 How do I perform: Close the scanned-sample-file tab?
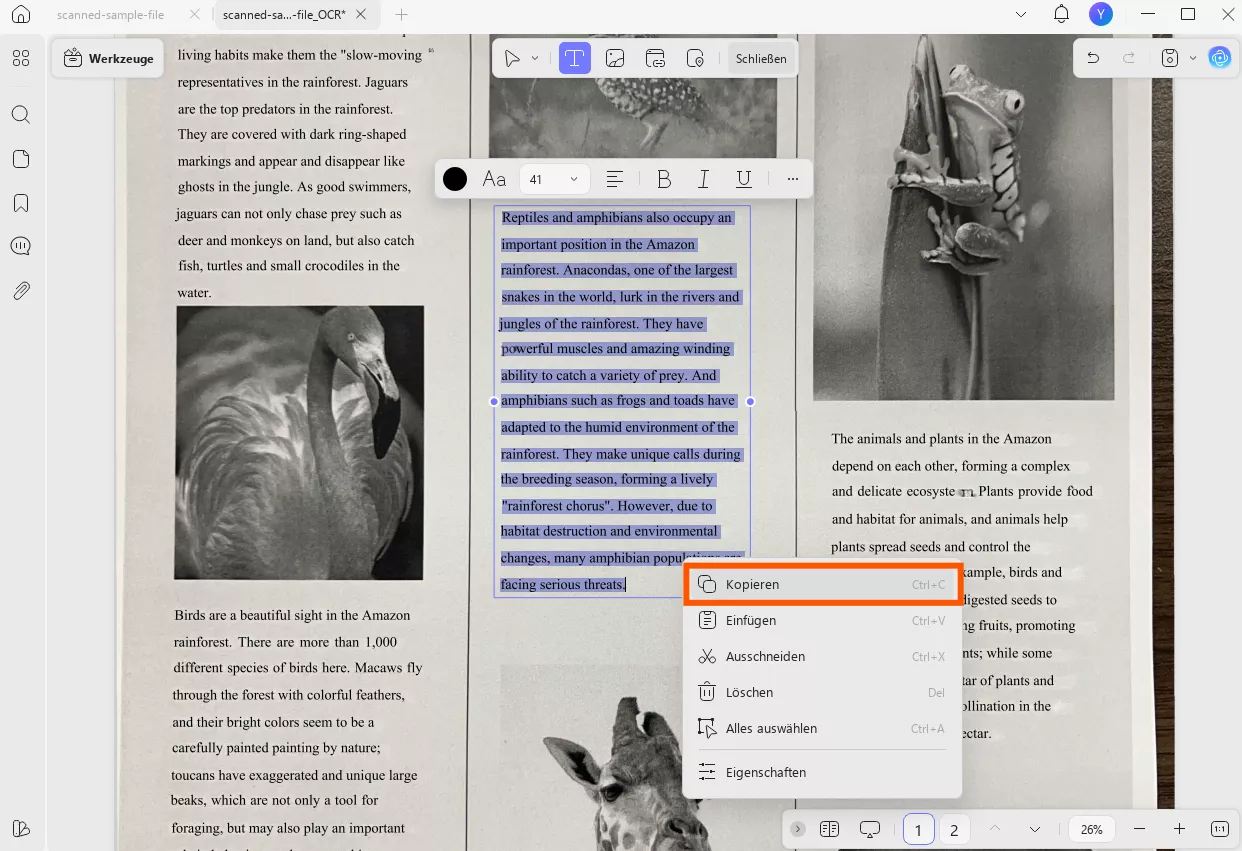pos(193,15)
